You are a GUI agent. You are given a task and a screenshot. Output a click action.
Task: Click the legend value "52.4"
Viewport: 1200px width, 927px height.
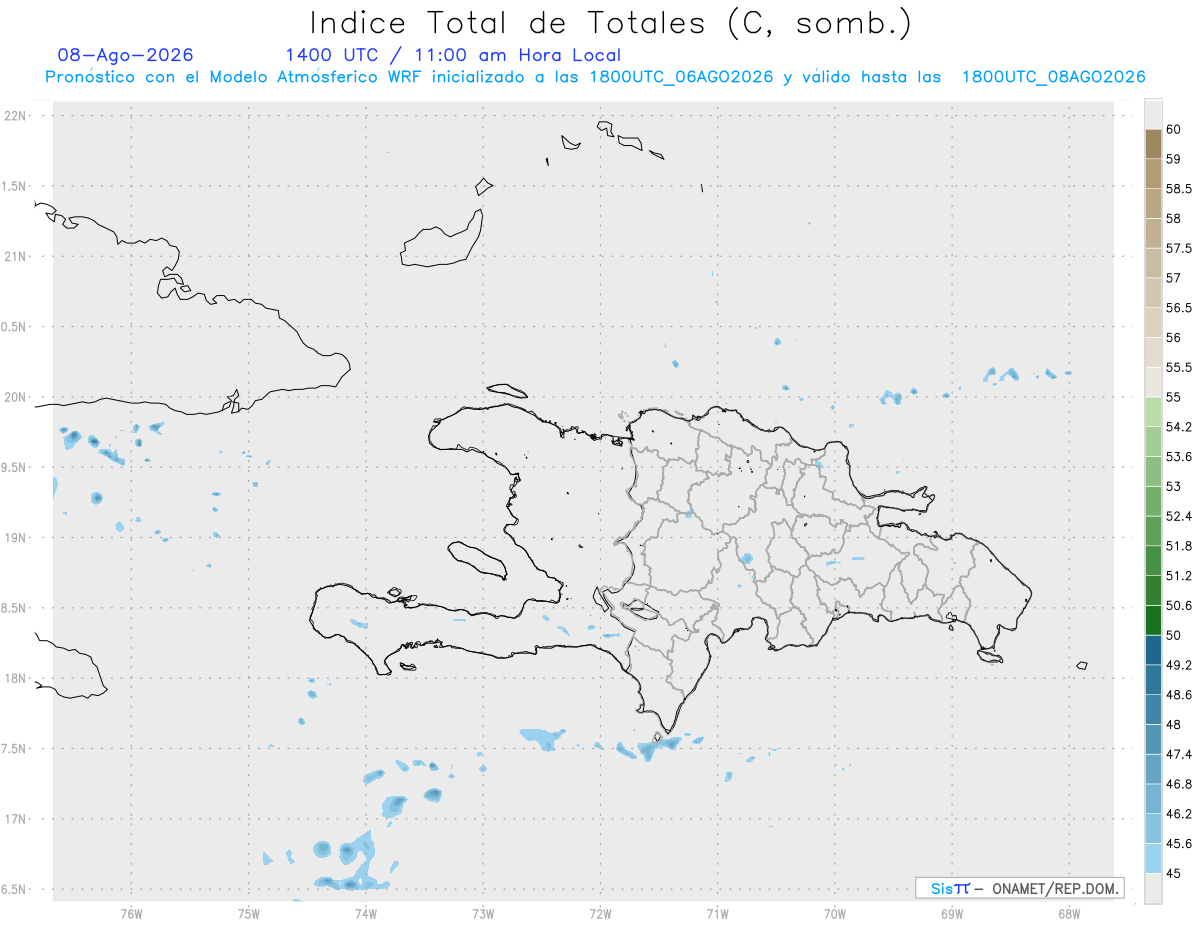[x=1178, y=516]
